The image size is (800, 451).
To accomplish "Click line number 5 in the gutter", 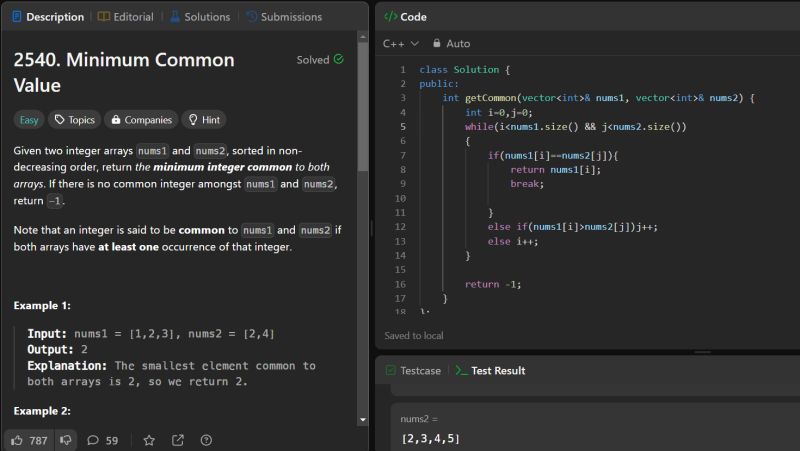I will [x=403, y=127].
